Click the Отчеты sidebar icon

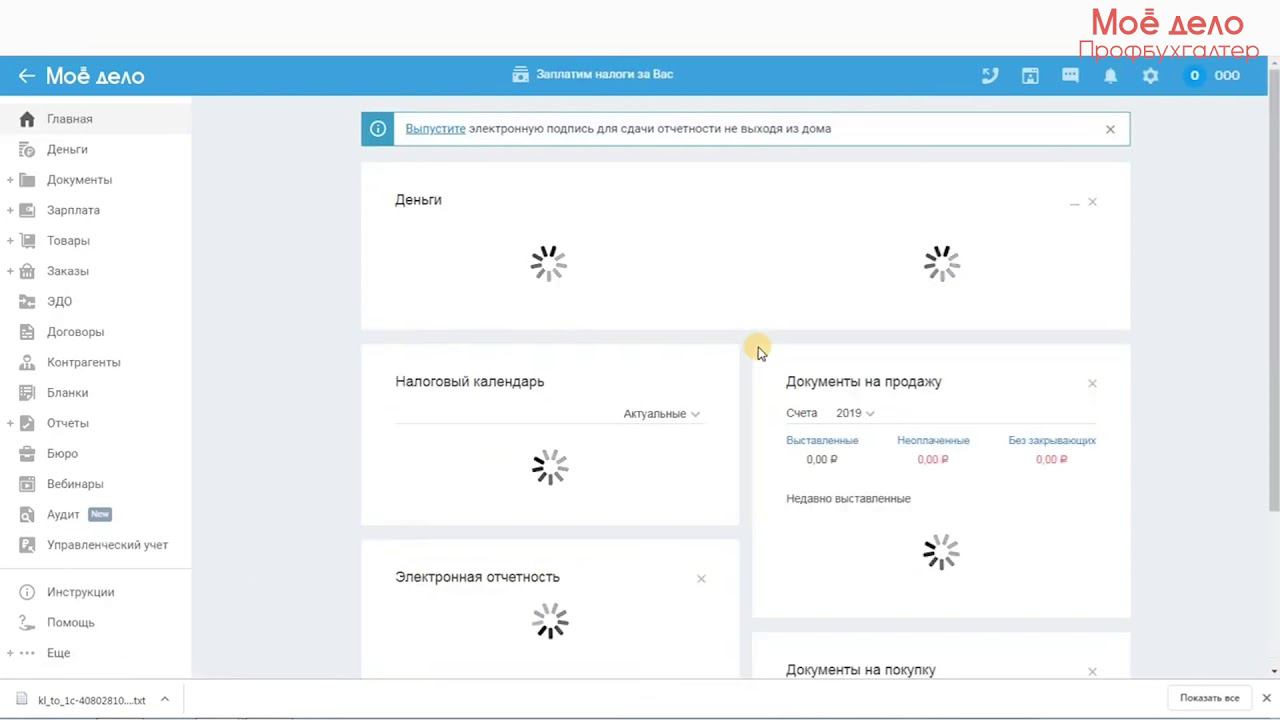(x=27, y=423)
